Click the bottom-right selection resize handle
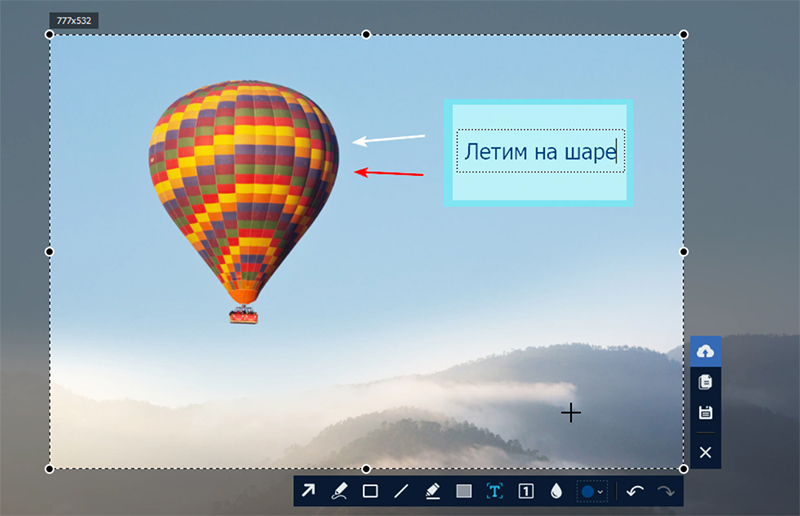This screenshot has width=800, height=516. click(x=684, y=468)
